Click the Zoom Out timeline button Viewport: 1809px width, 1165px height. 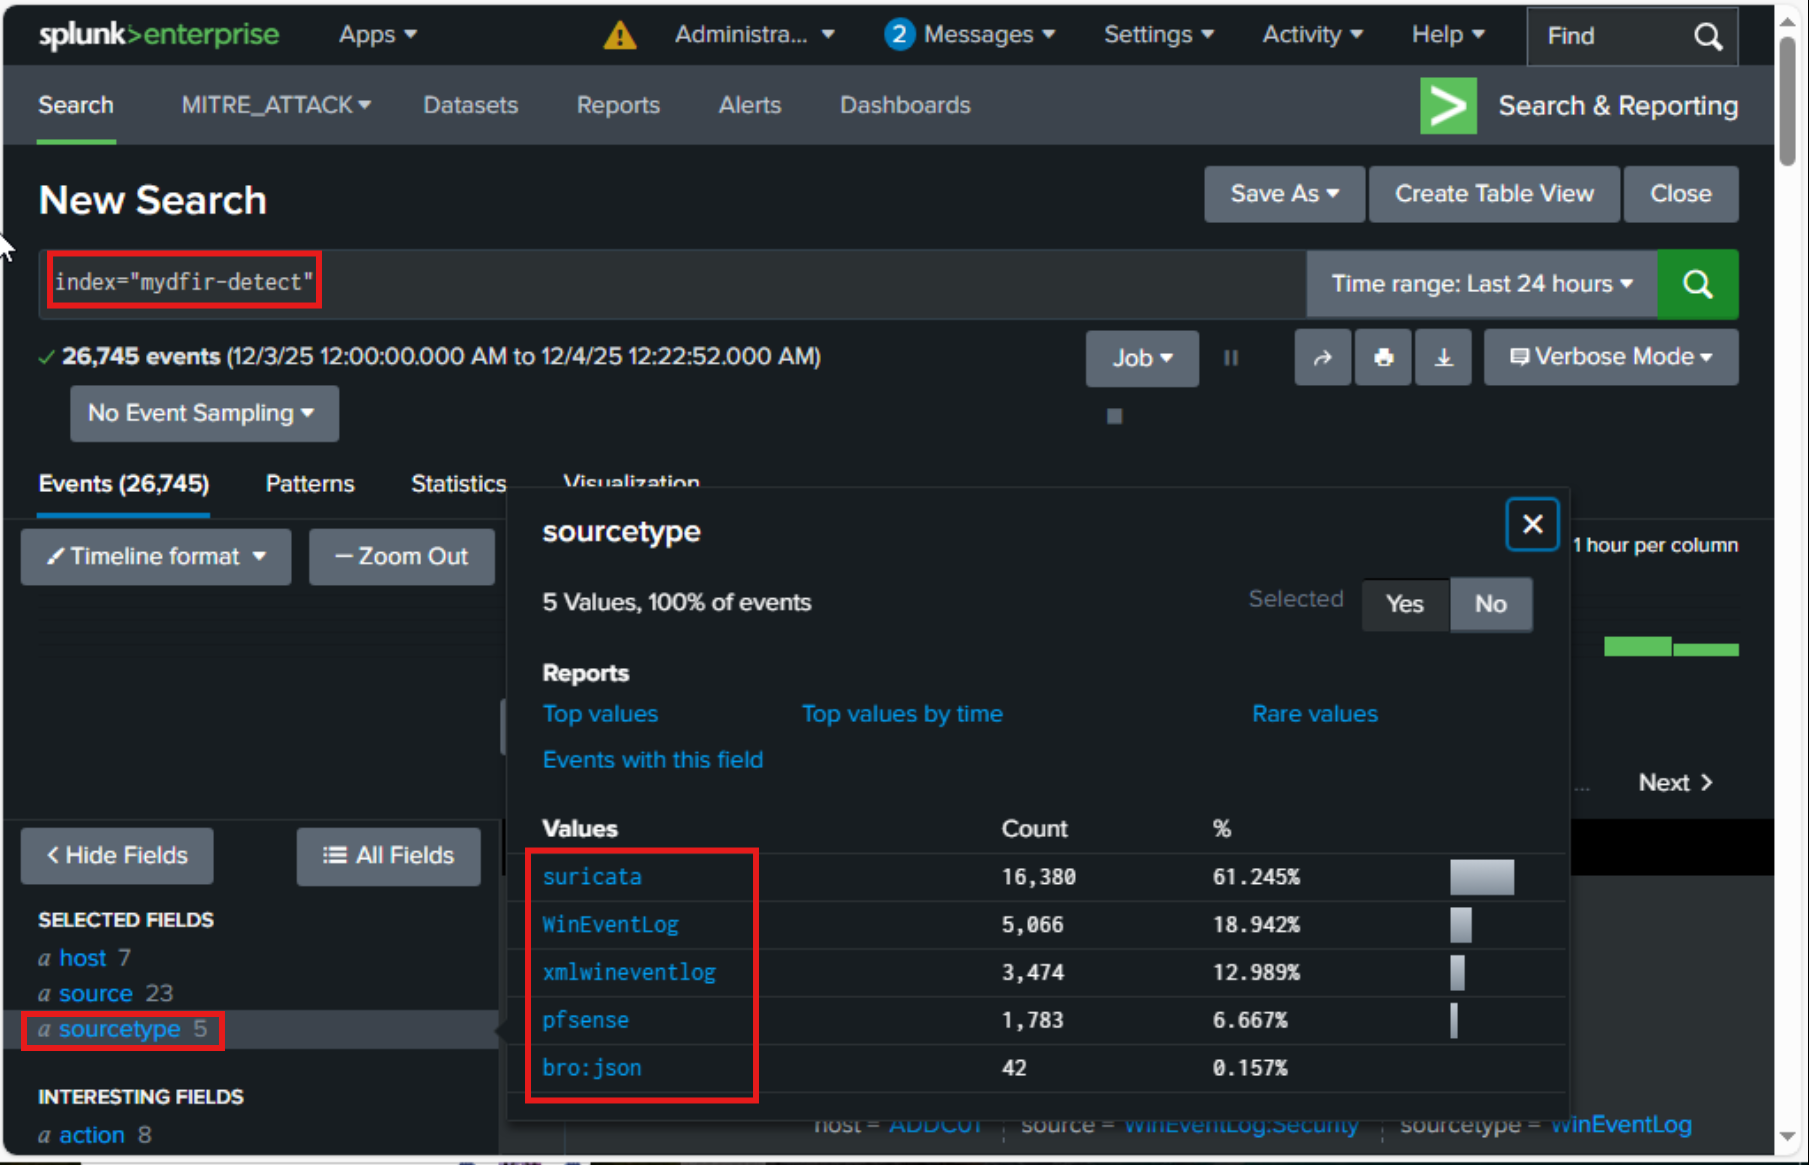click(402, 557)
